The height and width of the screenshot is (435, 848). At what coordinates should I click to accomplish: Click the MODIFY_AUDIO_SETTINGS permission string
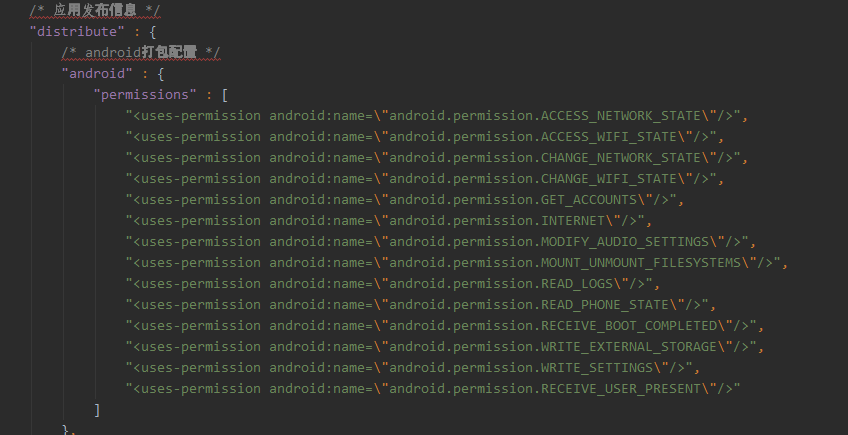coord(441,242)
